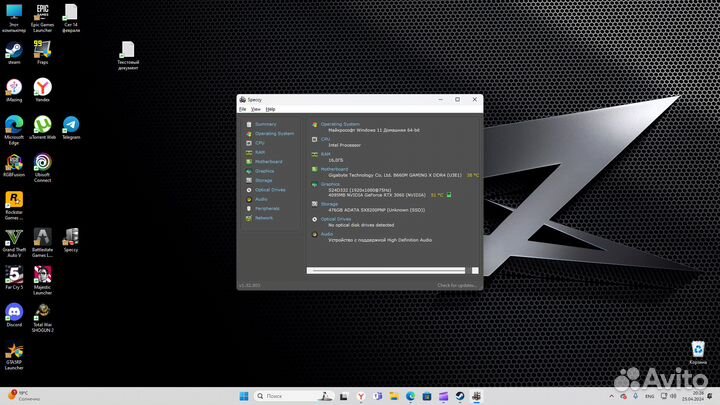This screenshot has width=720, height=405.
Task: Click the Gigabyte B660M motherboard text
Action: (395, 175)
